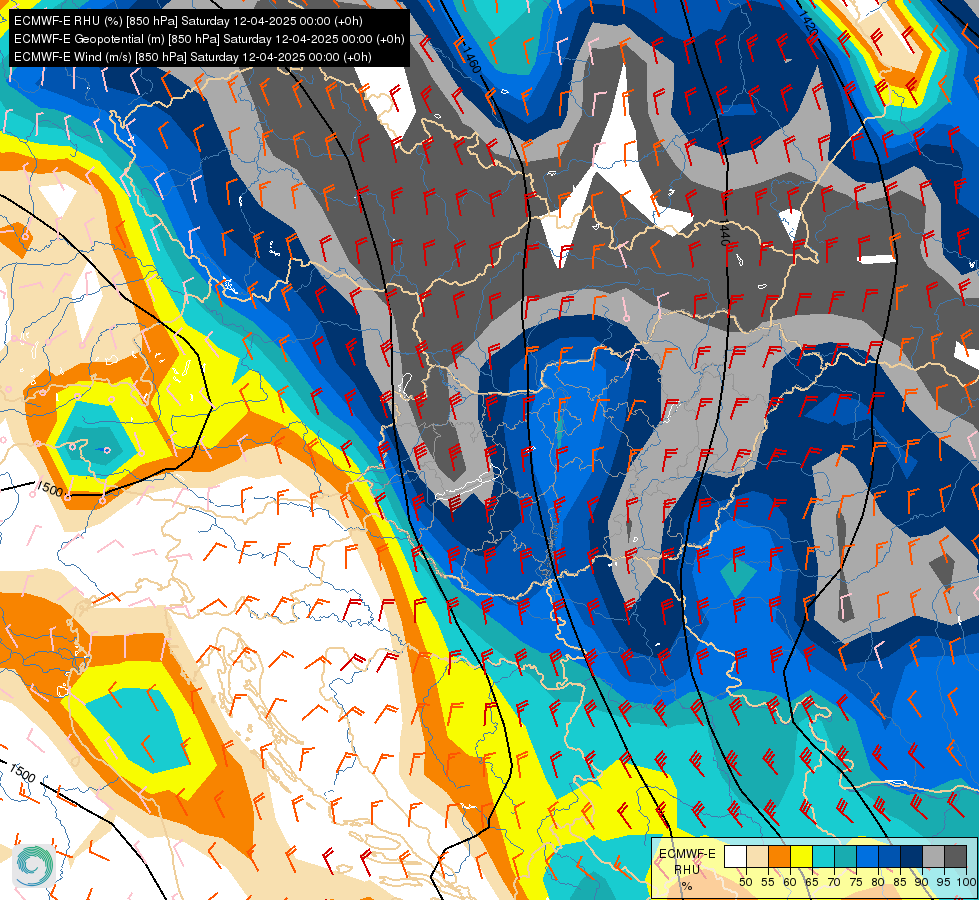Click the legend value 75
This screenshot has width=979, height=900.
point(856,882)
